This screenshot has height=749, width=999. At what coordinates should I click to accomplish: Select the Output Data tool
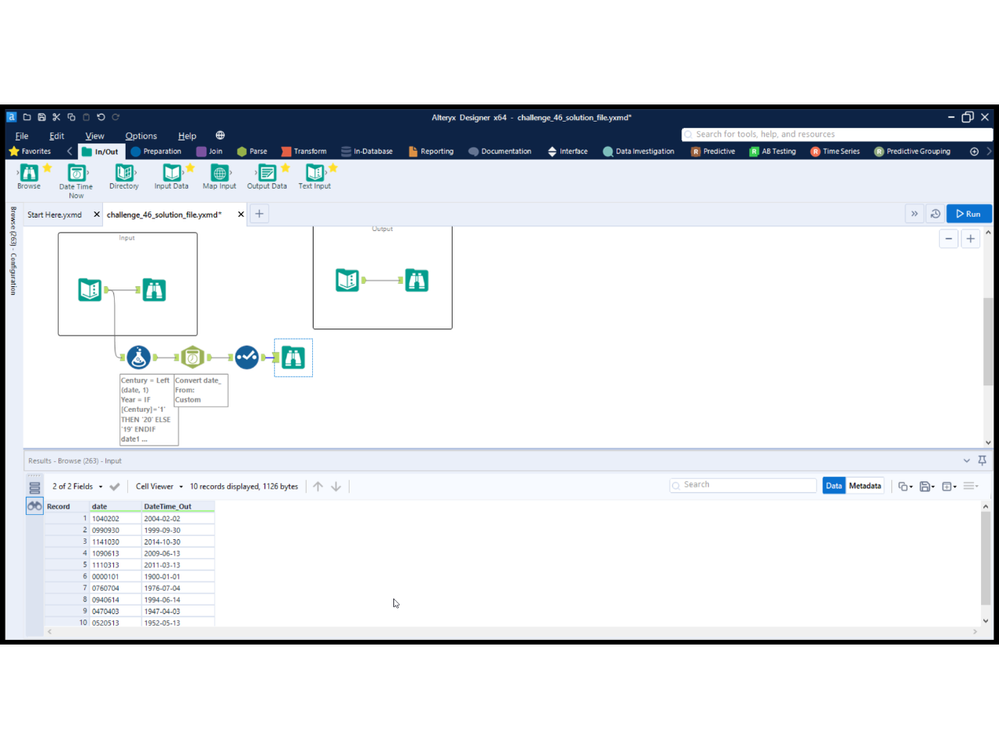pos(267,176)
